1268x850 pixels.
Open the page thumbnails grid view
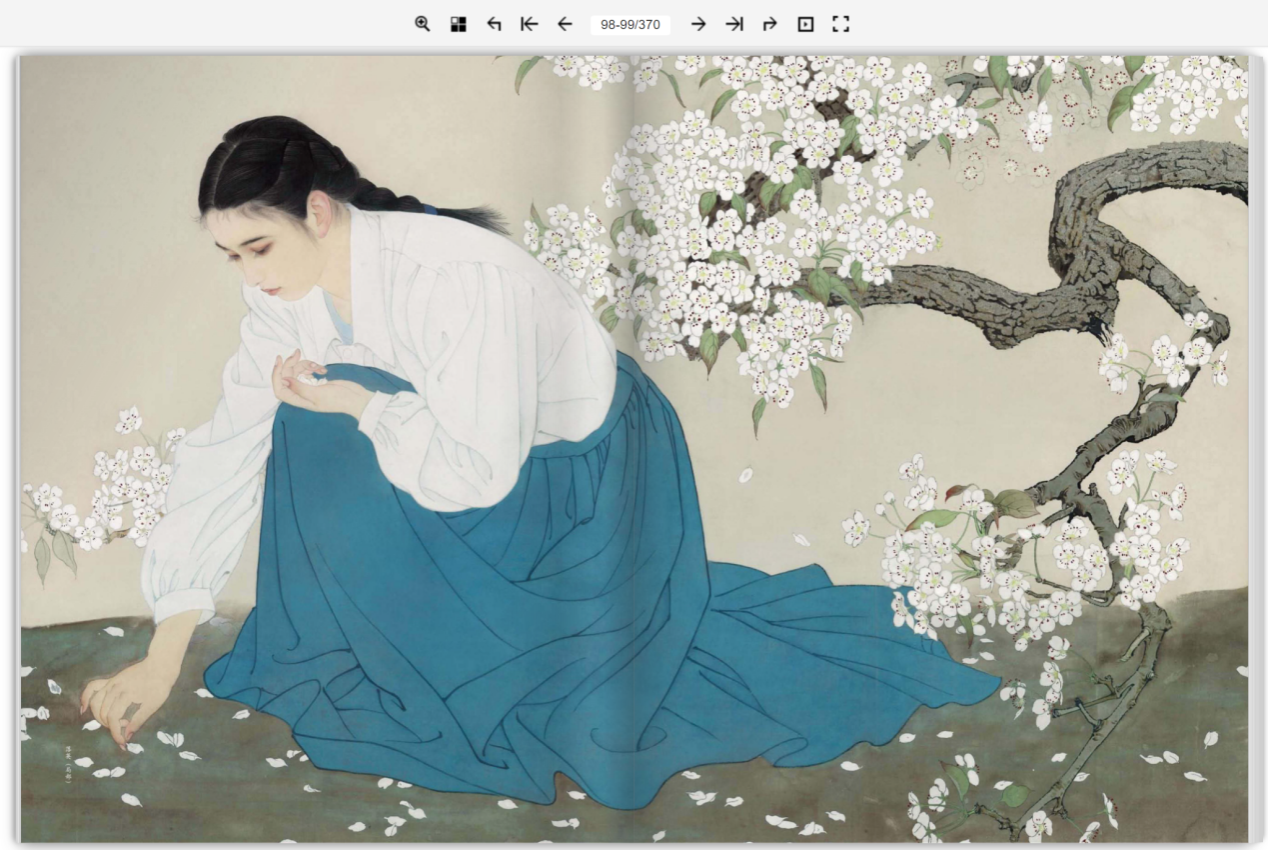(458, 24)
